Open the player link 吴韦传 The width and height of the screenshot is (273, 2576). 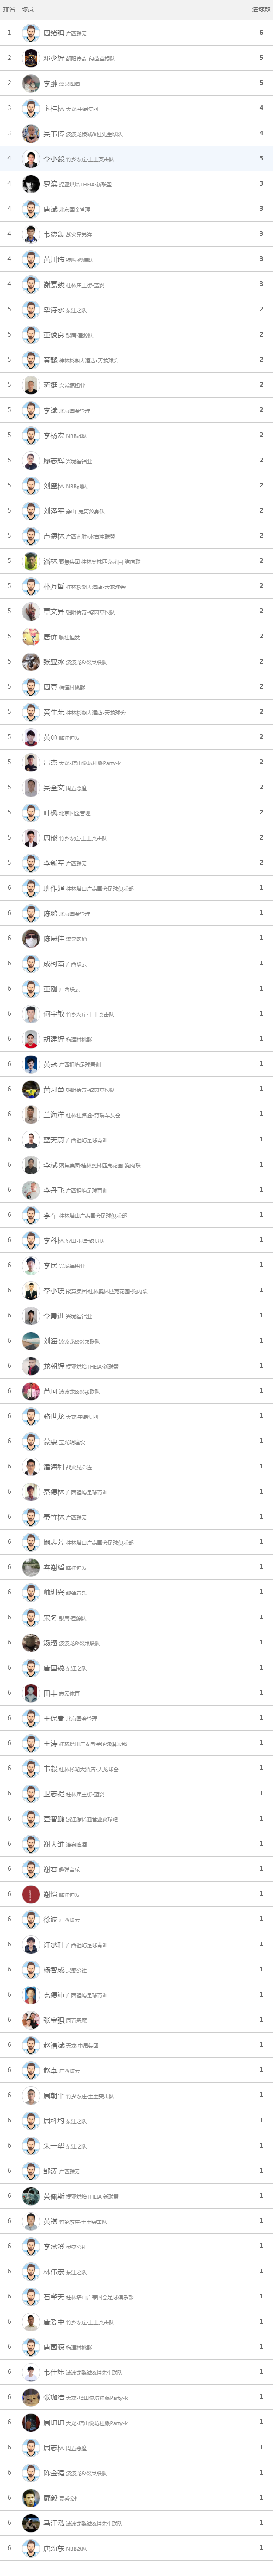coord(53,133)
